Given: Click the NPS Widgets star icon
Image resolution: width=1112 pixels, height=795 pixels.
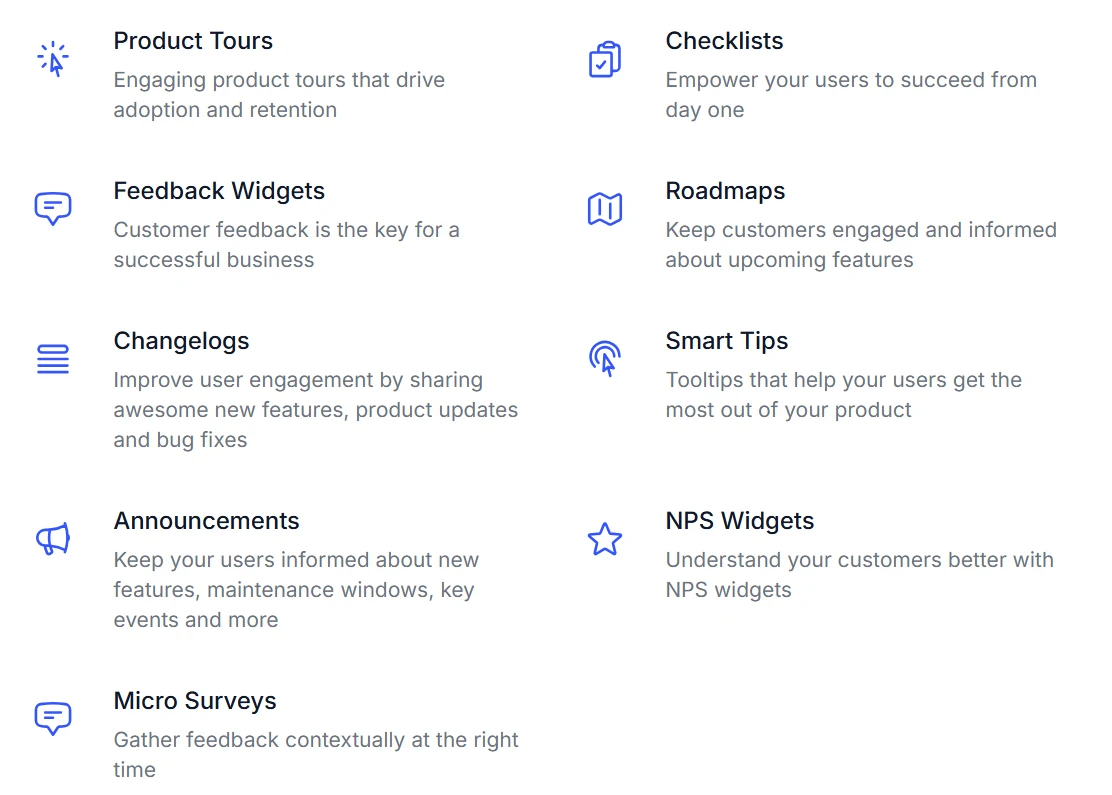Looking at the screenshot, I should coord(605,539).
